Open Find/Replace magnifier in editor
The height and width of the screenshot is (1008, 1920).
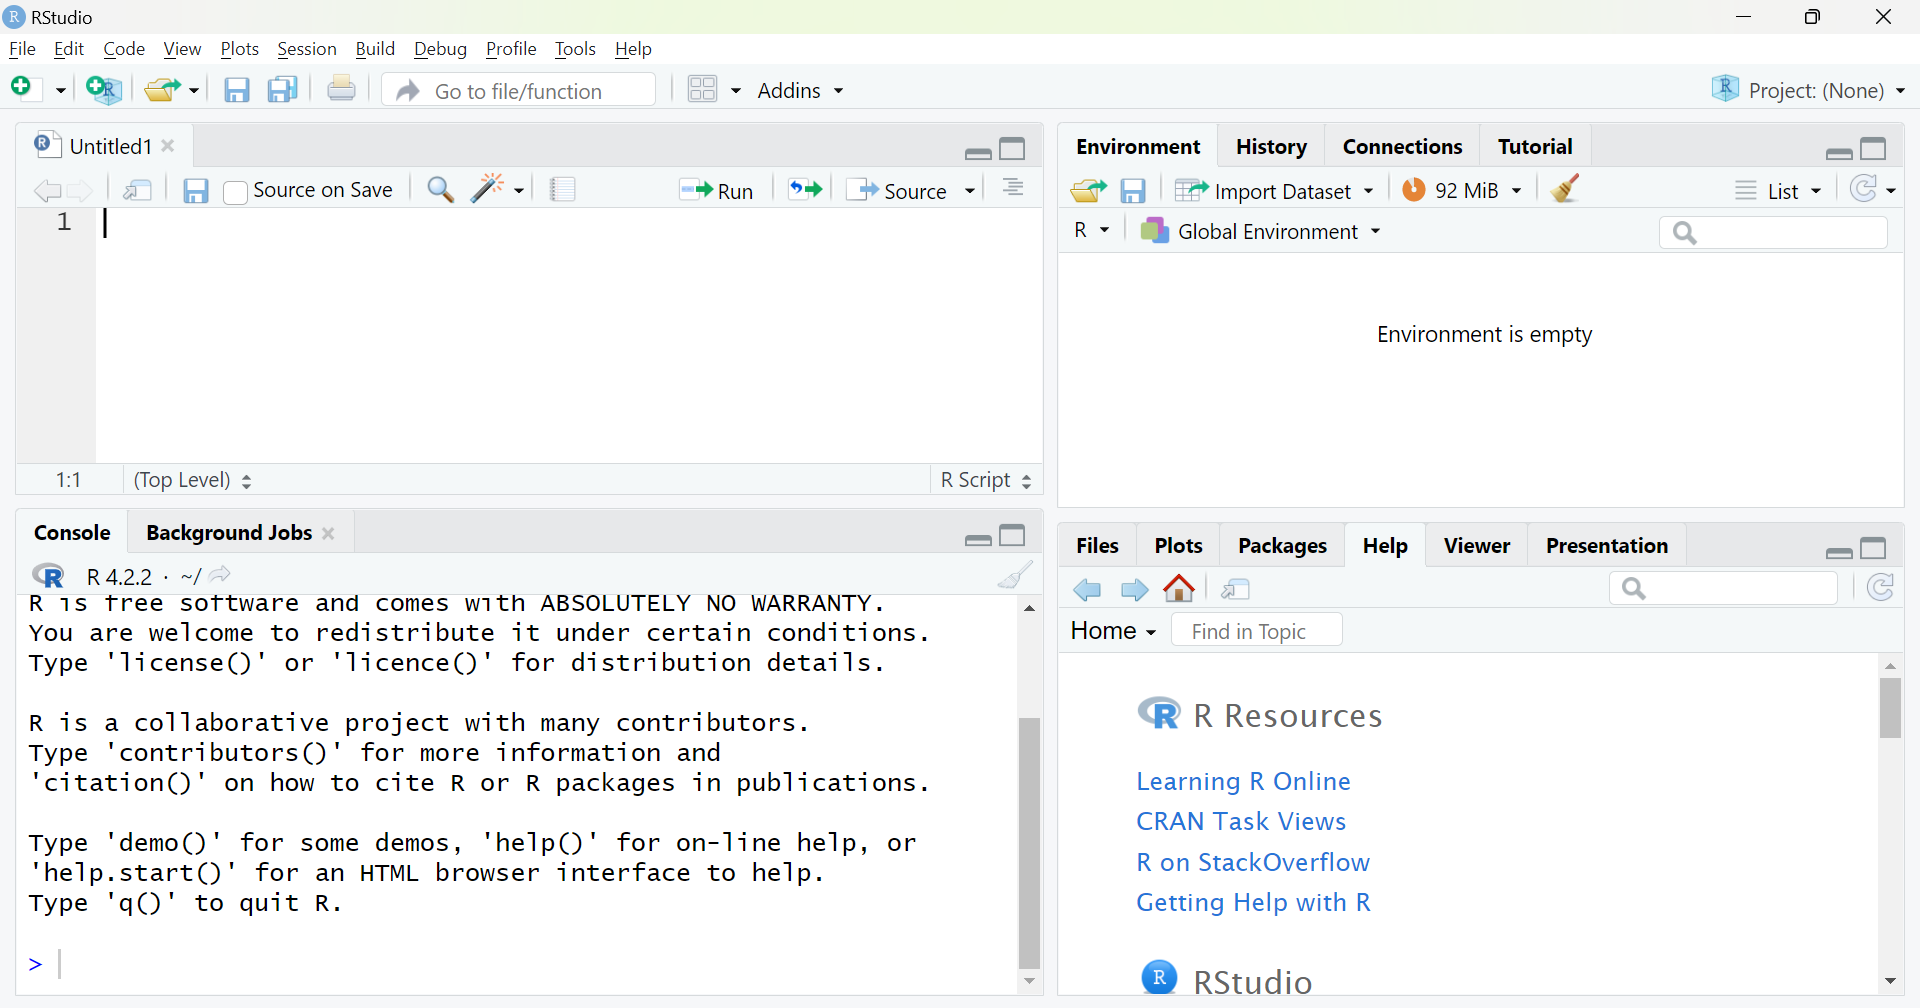pos(440,189)
